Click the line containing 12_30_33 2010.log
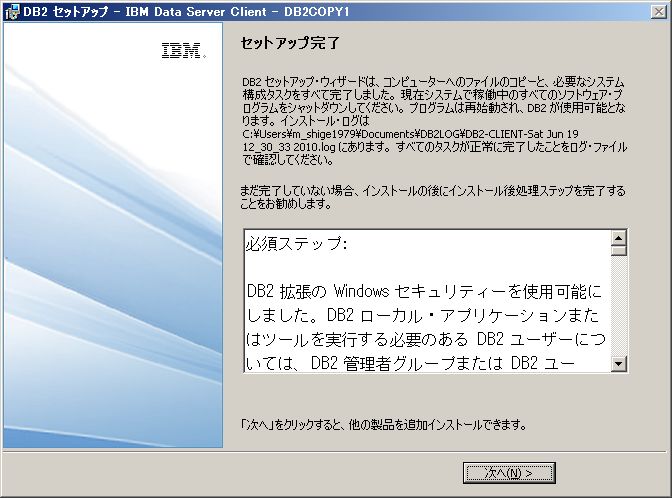672x498 pixels. tap(435, 147)
